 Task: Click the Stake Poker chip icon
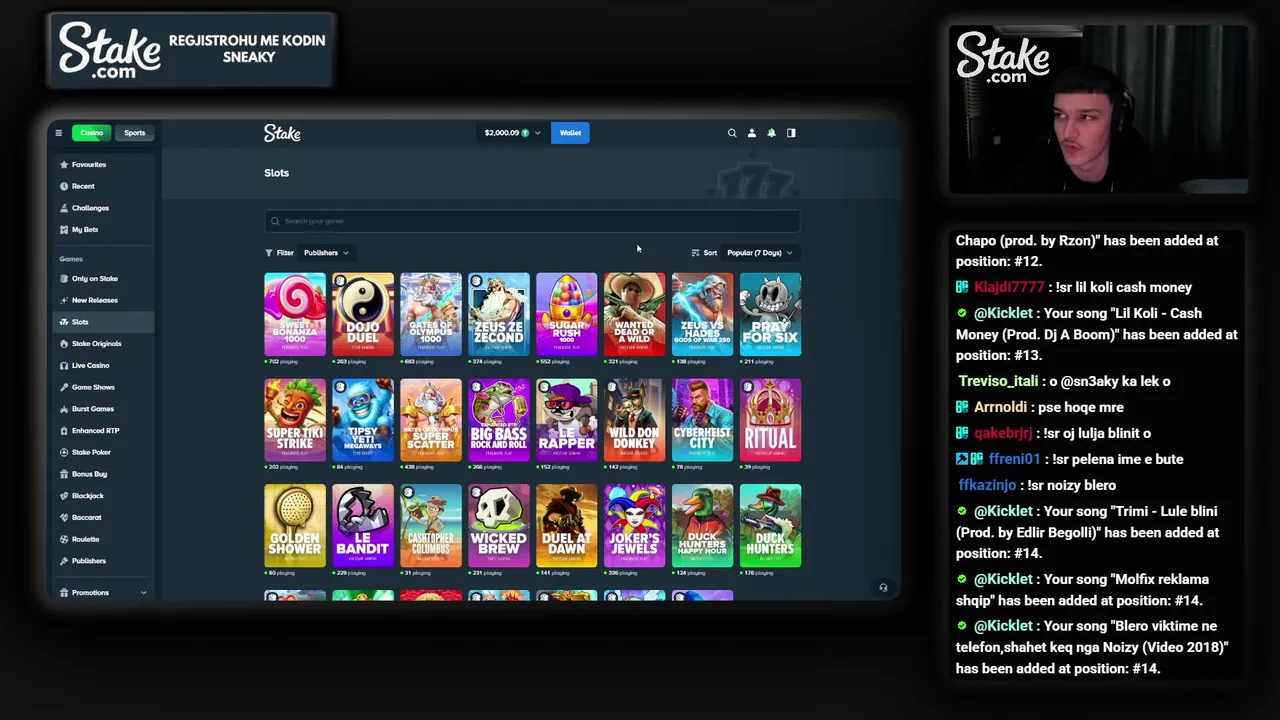coord(64,453)
